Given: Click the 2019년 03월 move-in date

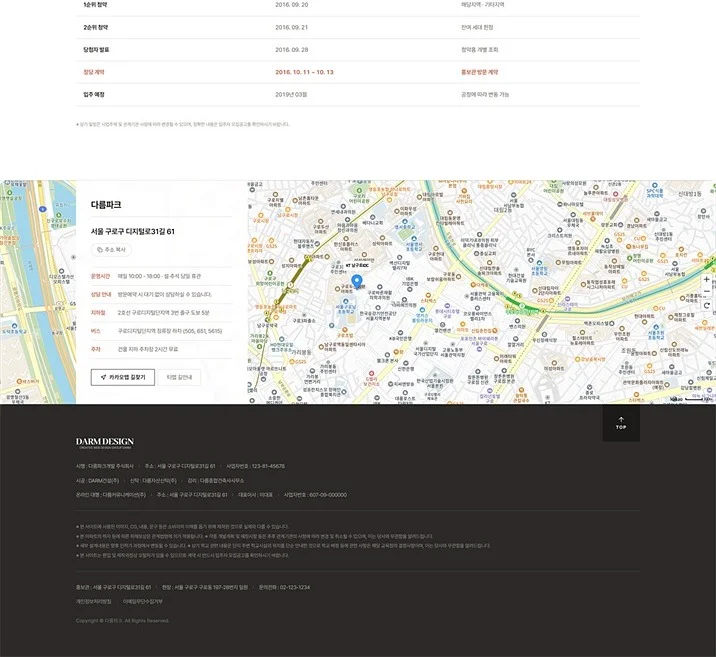Looking at the screenshot, I should pyautogui.click(x=291, y=95).
